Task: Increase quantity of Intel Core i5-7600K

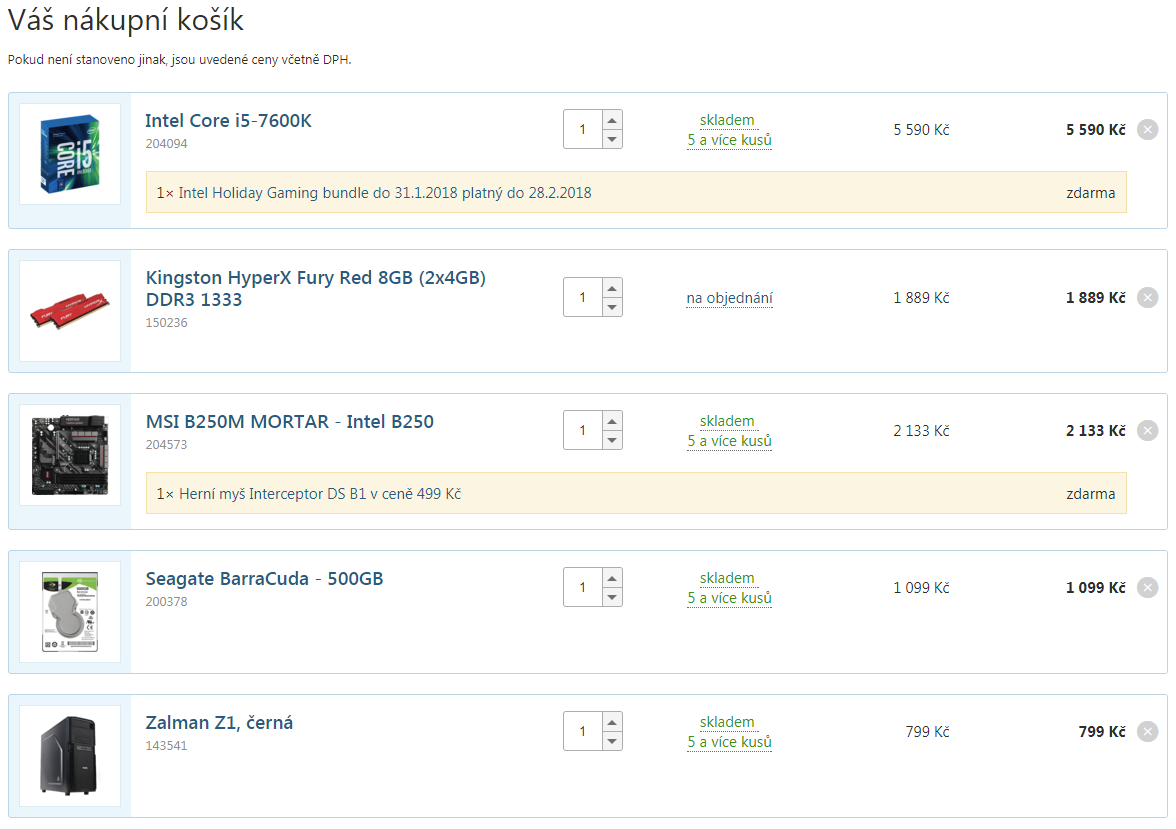Action: click(x=612, y=119)
